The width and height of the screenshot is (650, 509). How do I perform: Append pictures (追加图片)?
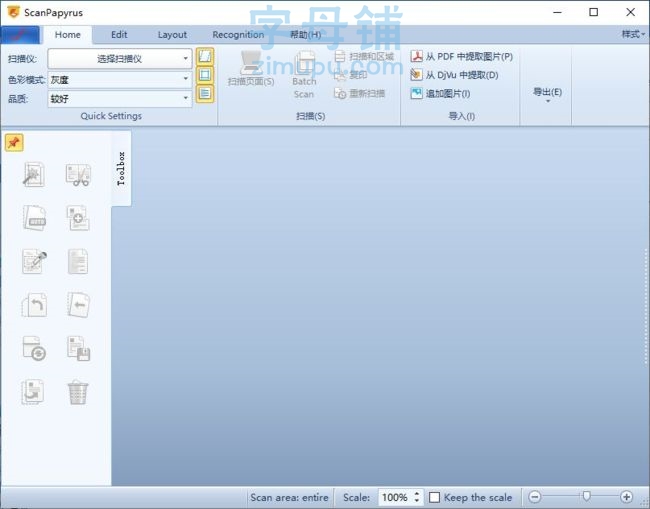(x=440, y=94)
